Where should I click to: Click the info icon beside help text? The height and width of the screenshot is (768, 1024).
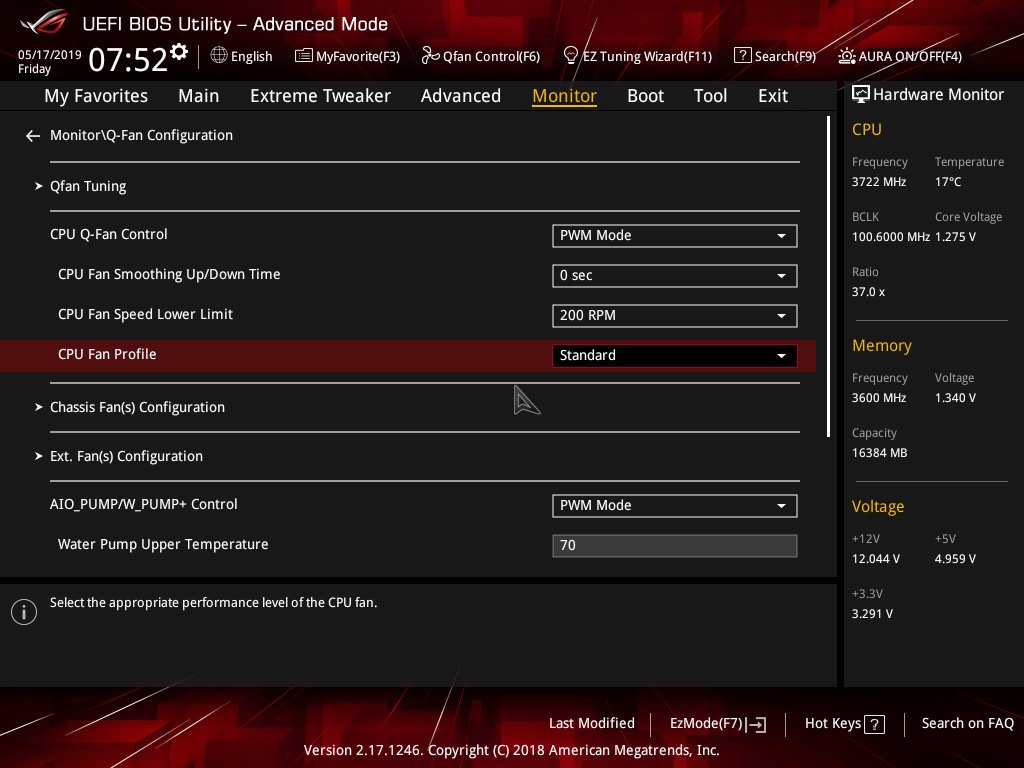pos(24,612)
